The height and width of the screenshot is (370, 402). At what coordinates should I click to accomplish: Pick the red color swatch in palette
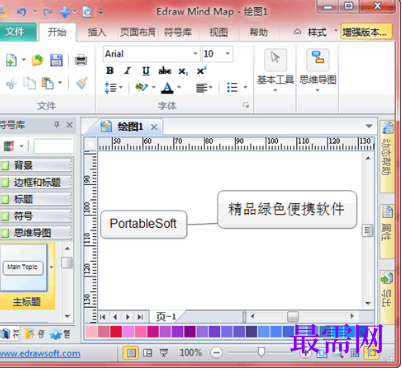point(116,332)
